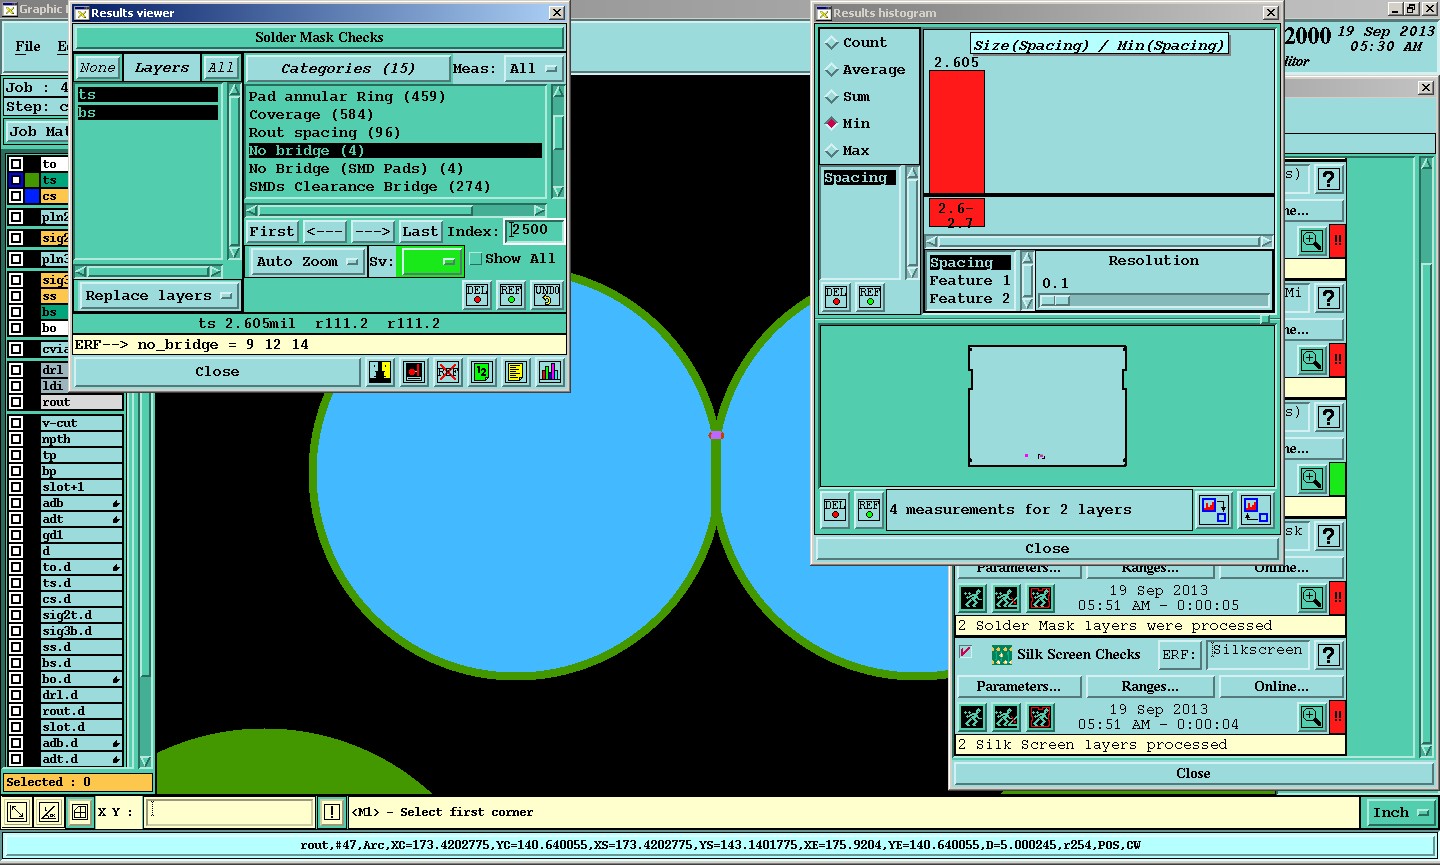
Task: Select 'SMDs Clearance Bridge (274)' category
Action: [x=370, y=187]
